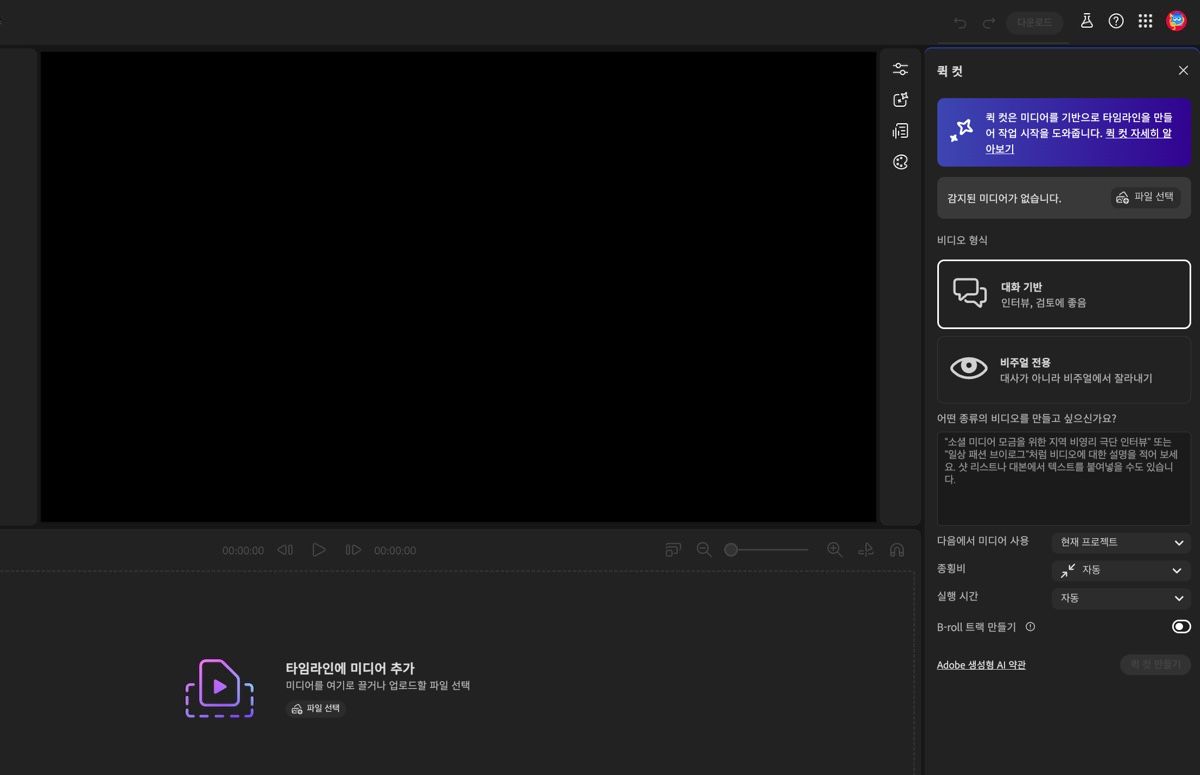Click the timeline zoom out magnifier
The height and width of the screenshot is (775, 1200).
(x=704, y=550)
